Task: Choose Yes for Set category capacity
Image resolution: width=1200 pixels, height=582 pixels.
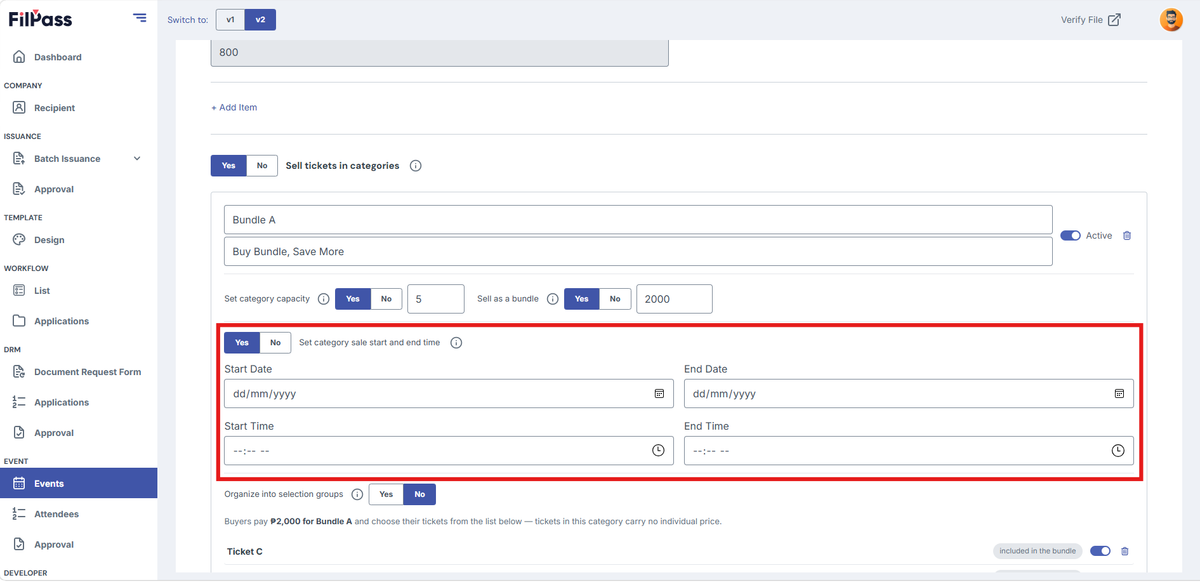Action: click(353, 299)
